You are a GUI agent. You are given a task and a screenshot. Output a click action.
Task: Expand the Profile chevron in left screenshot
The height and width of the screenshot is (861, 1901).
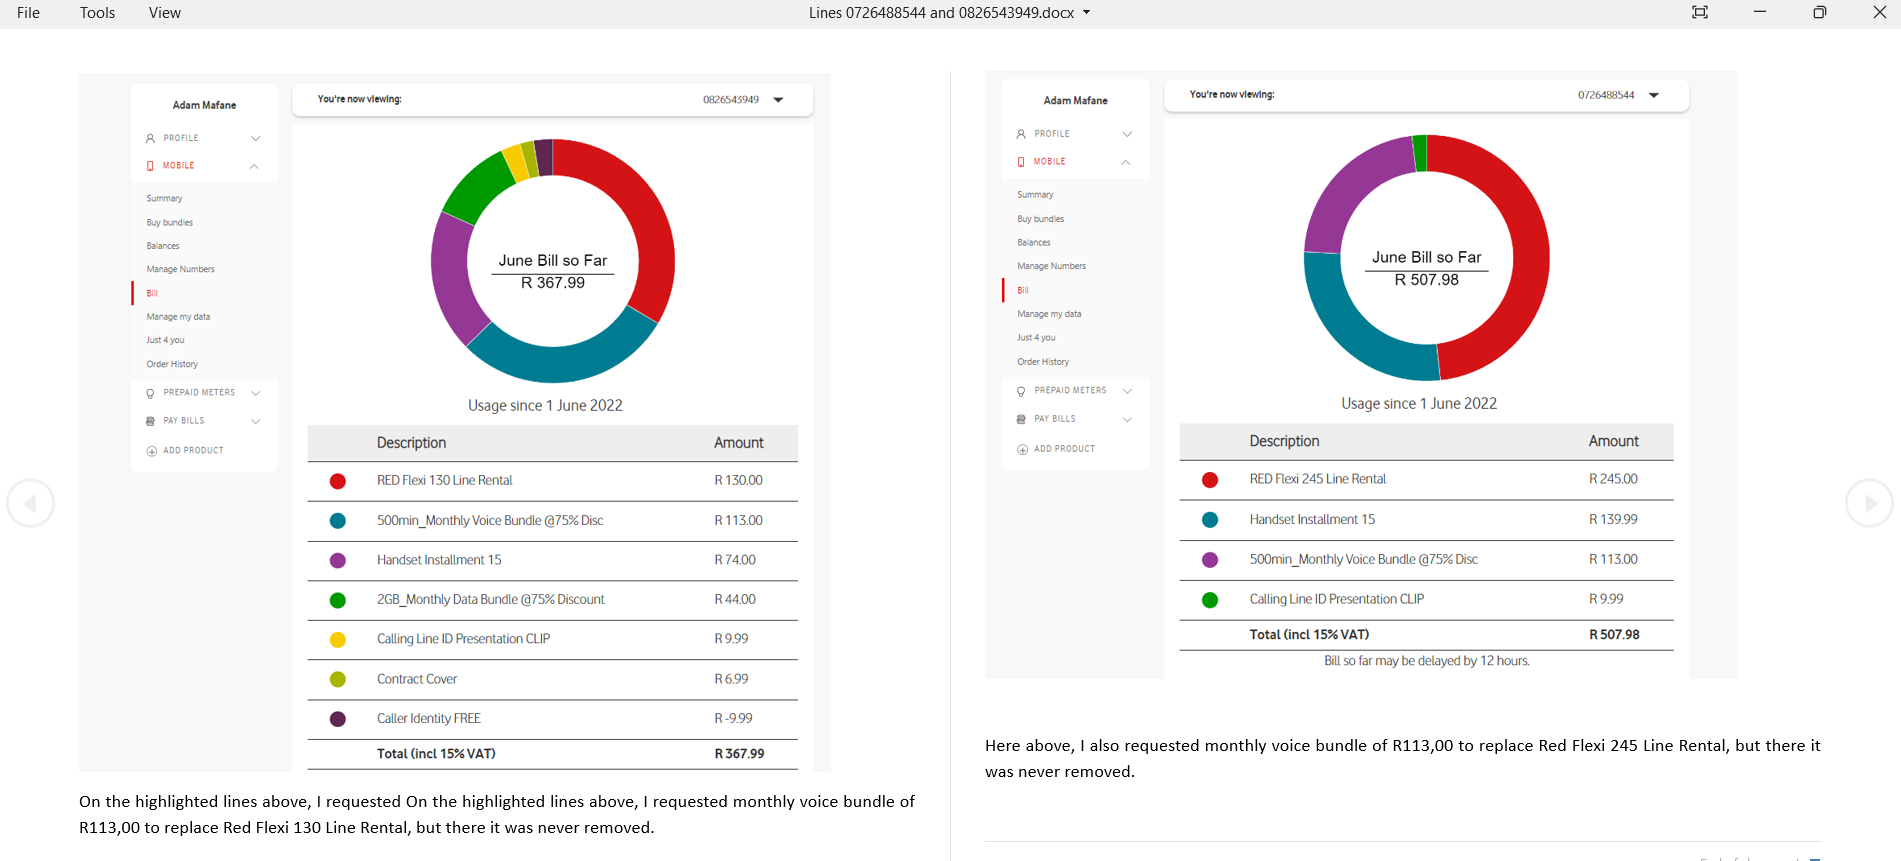(x=256, y=138)
